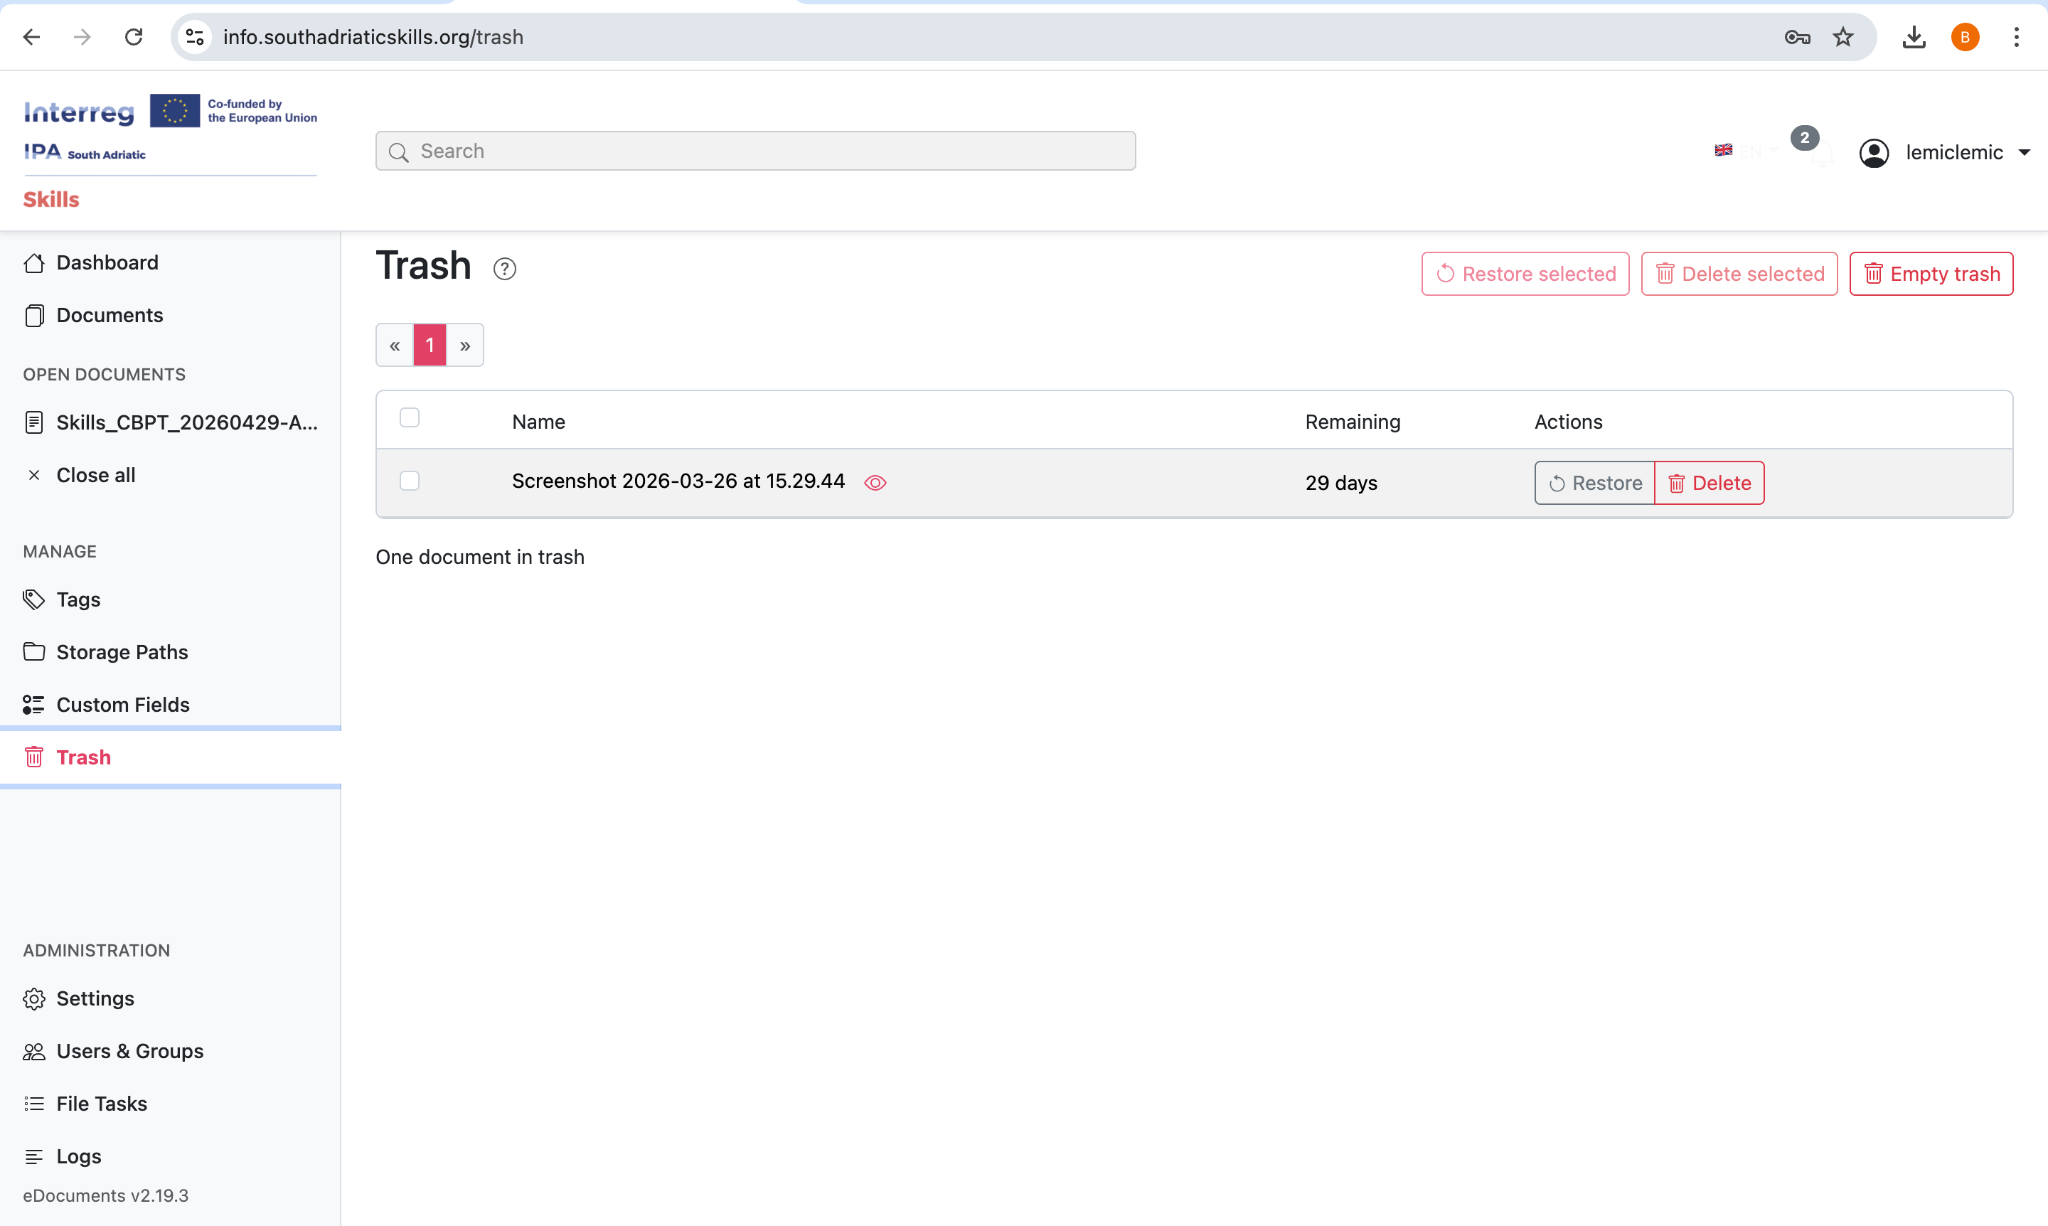Viewport: 2048px width, 1226px height.
Task: Click the Interreg Skills logo
Action: (170, 150)
